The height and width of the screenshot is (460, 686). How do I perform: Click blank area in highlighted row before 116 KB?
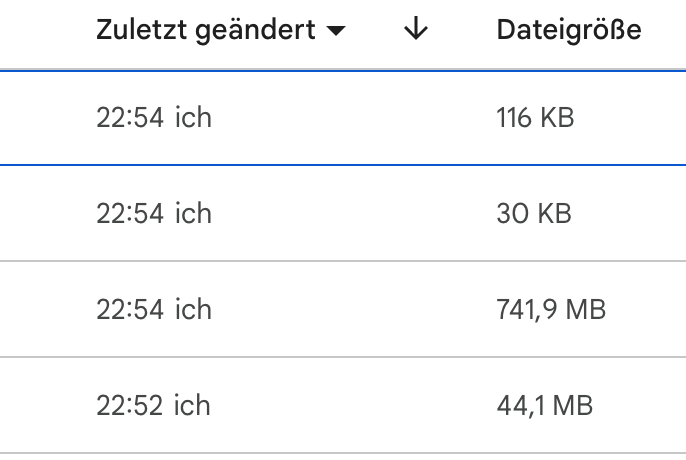point(350,118)
